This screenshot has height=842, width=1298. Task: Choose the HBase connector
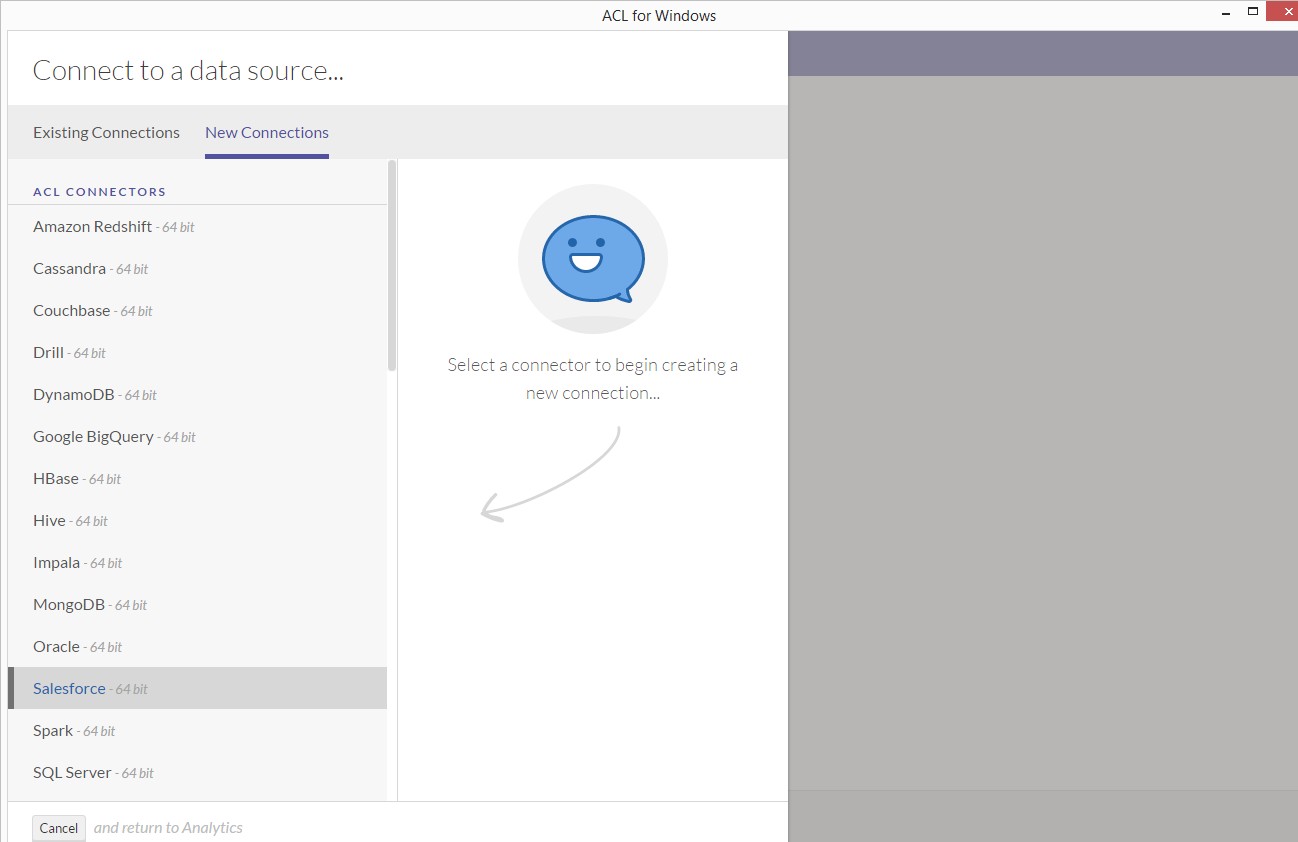pos(57,478)
